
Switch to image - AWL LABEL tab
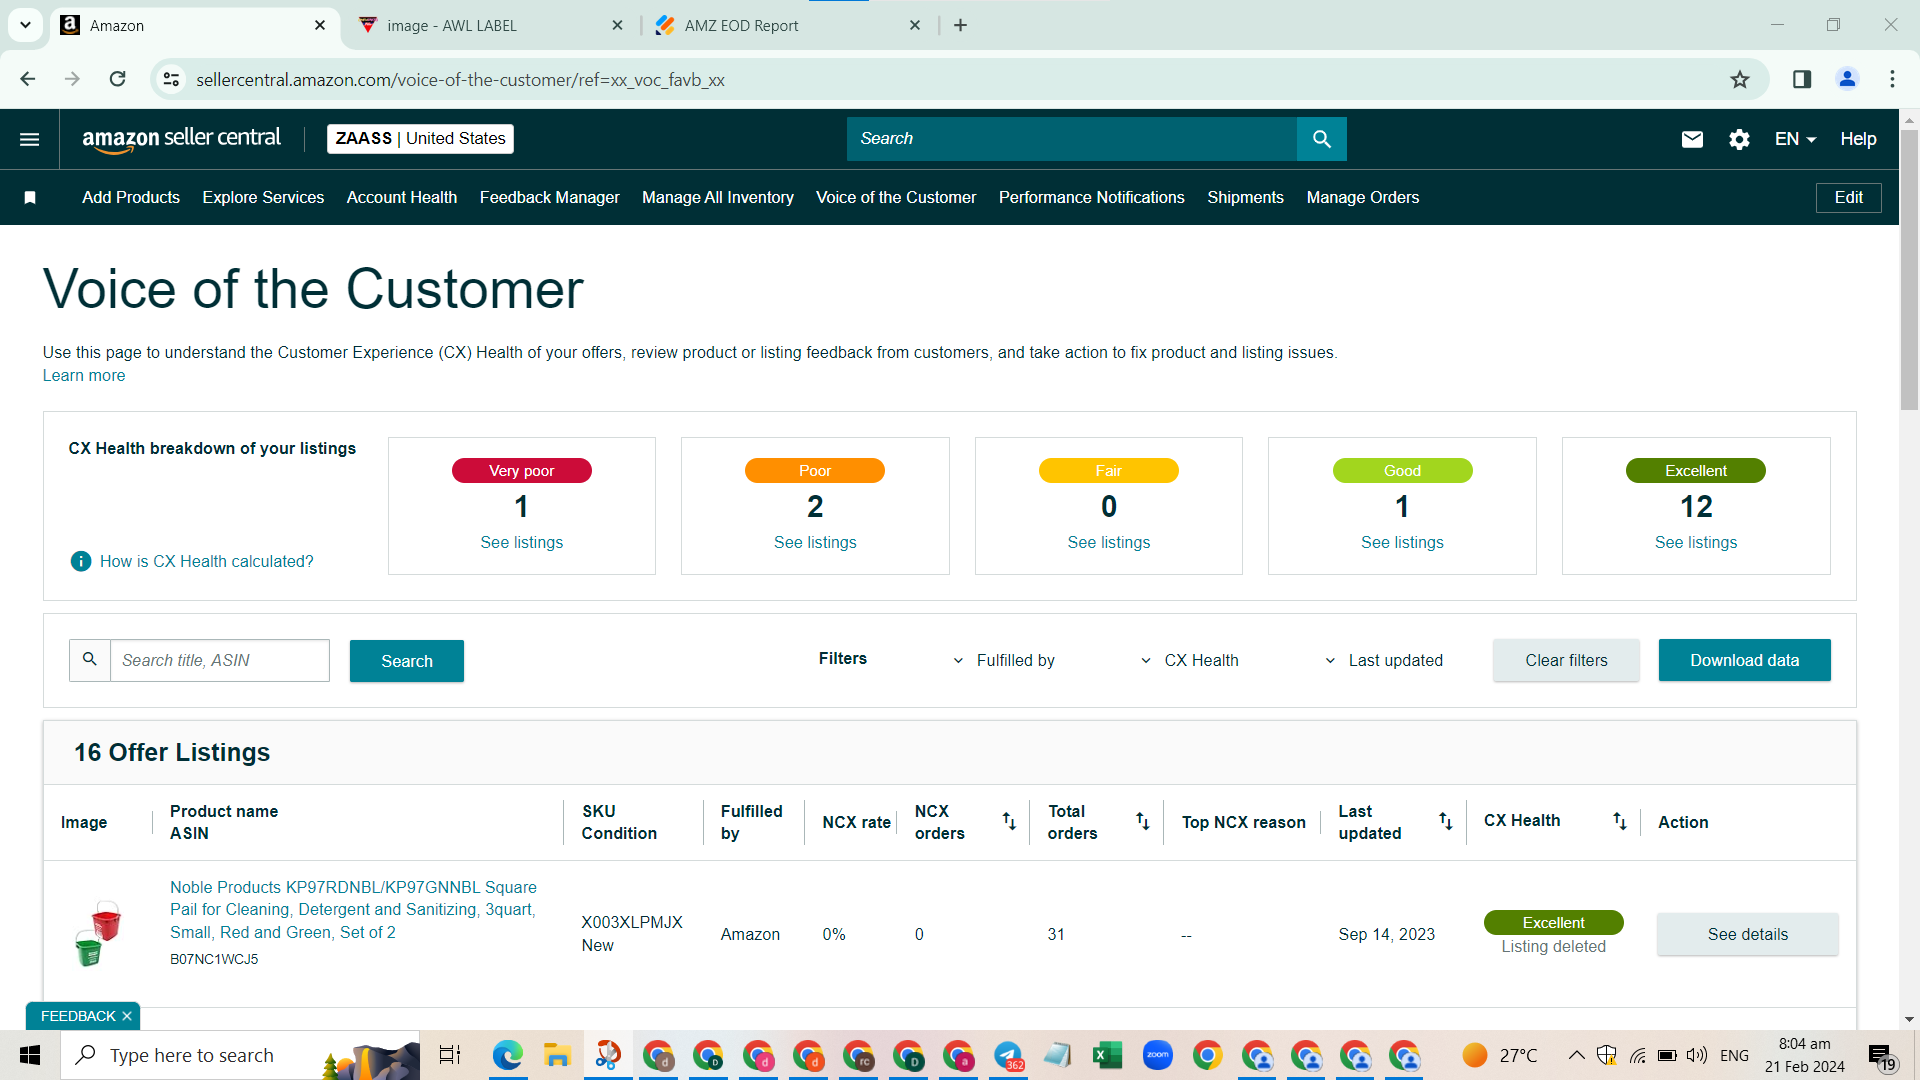tap(488, 25)
